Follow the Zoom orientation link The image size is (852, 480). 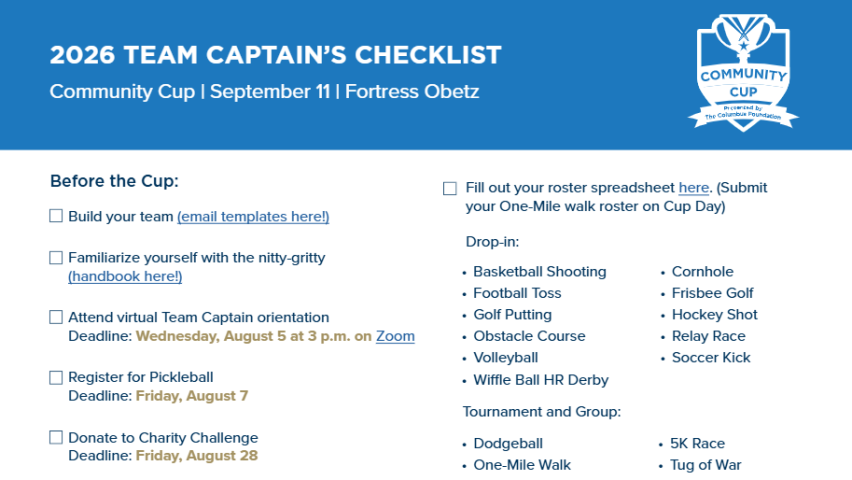(x=395, y=336)
